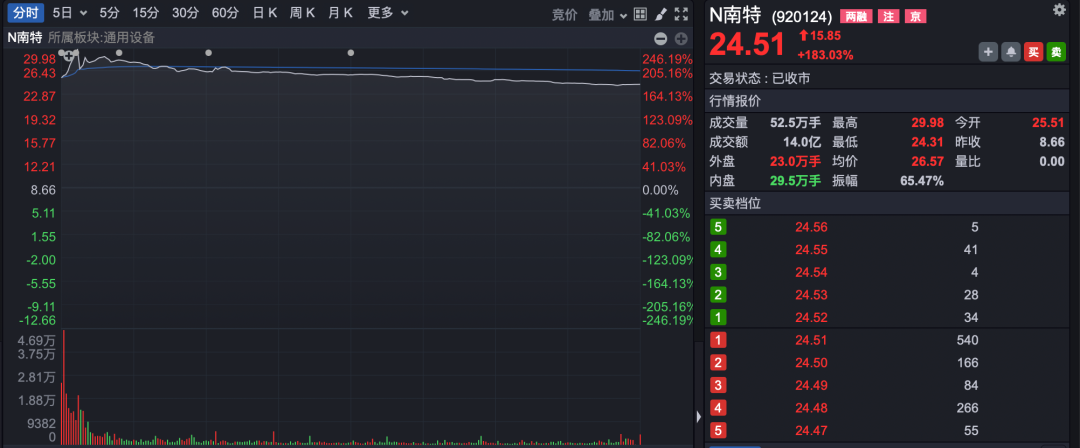Set a price alert with bell icon
Image resolution: width=1080 pixels, height=448 pixels.
(1011, 51)
